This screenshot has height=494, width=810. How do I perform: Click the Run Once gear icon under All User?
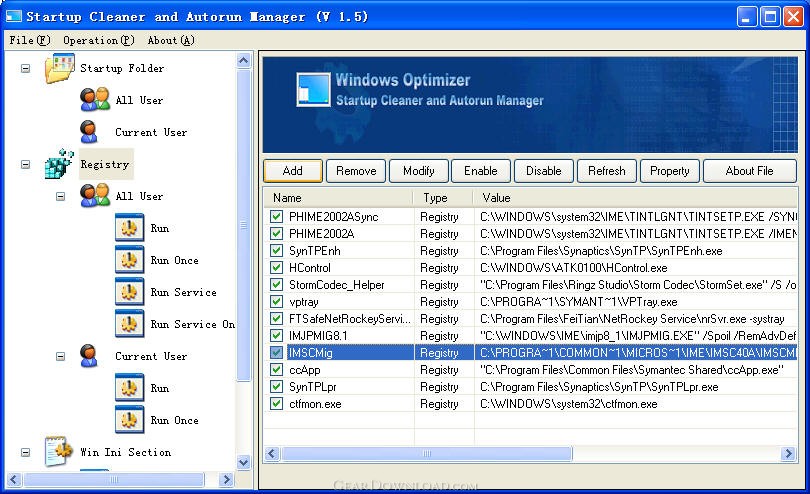129,260
